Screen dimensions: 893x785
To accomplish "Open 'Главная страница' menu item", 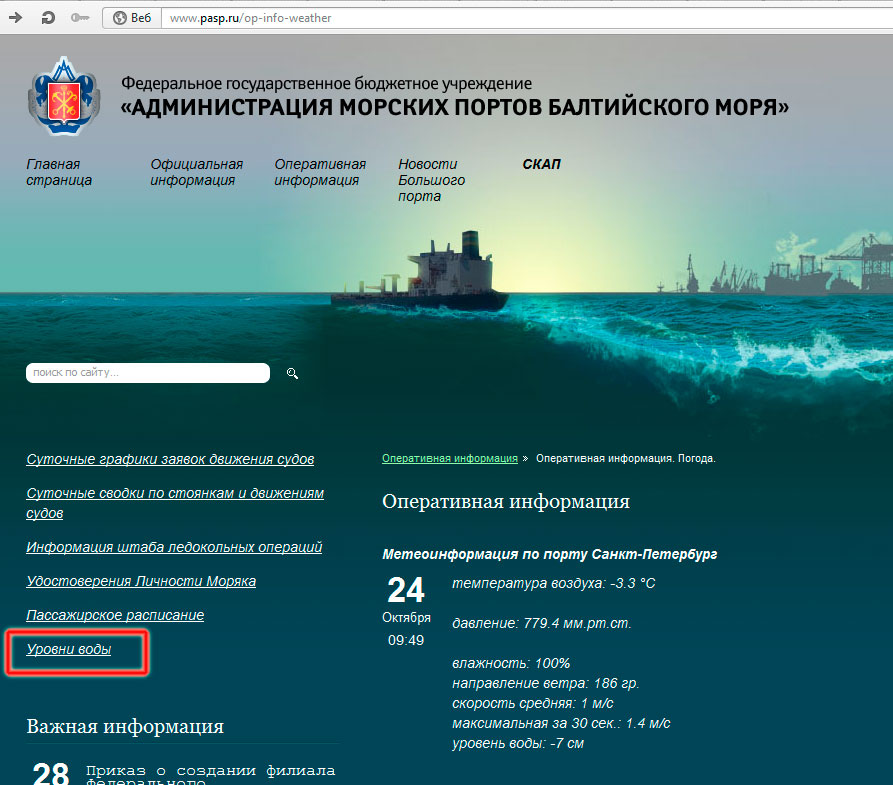I will coord(59,172).
